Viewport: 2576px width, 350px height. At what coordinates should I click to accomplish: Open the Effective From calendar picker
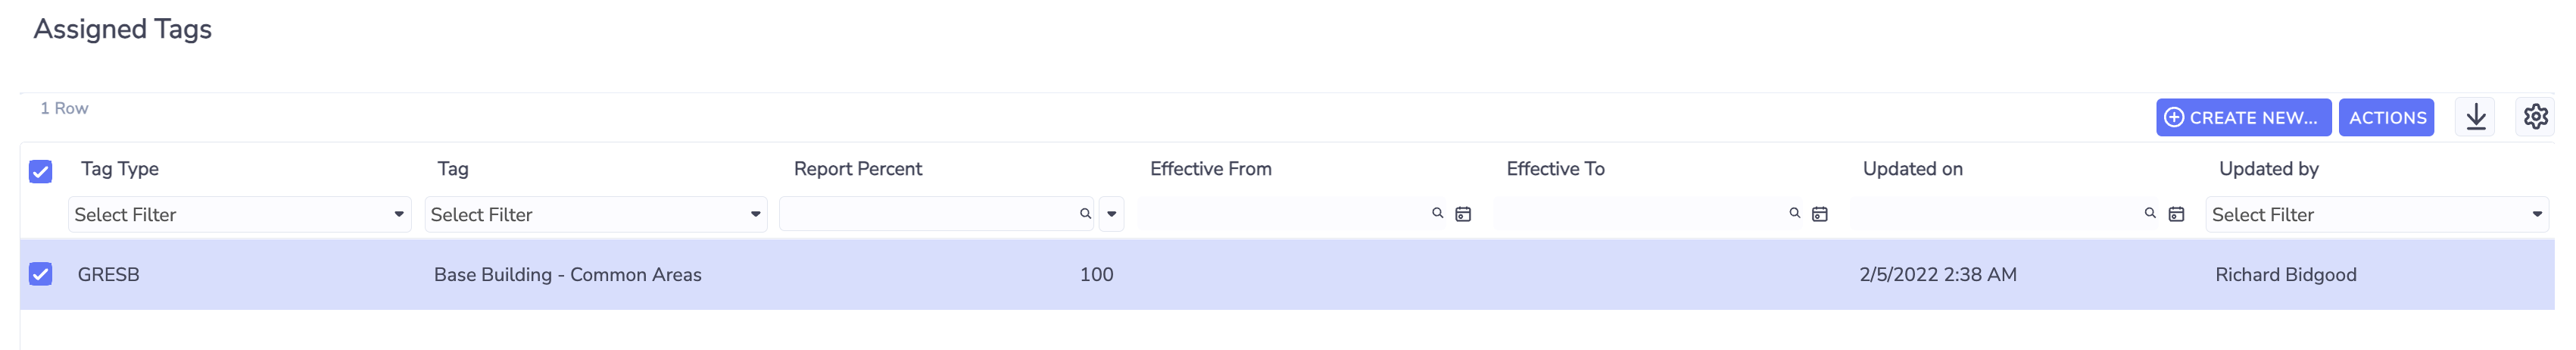click(x=1463, y=214)
